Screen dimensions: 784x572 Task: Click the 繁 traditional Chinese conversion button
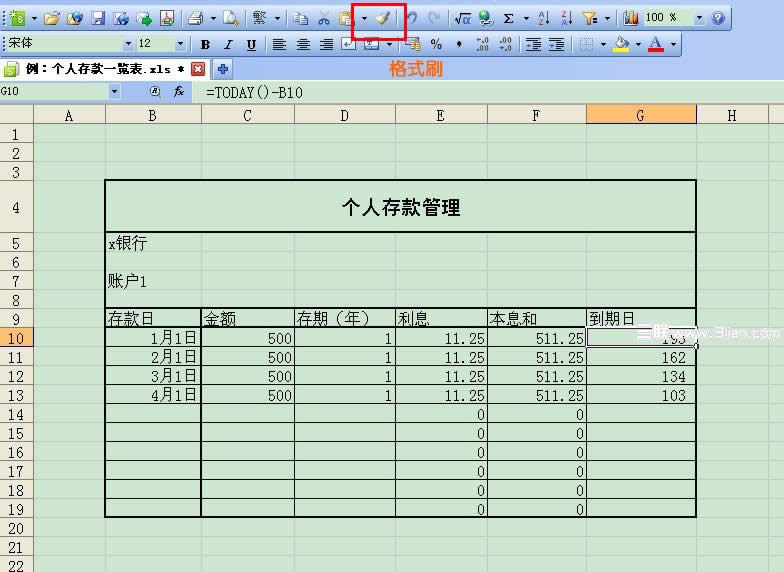tap(260, 18)
